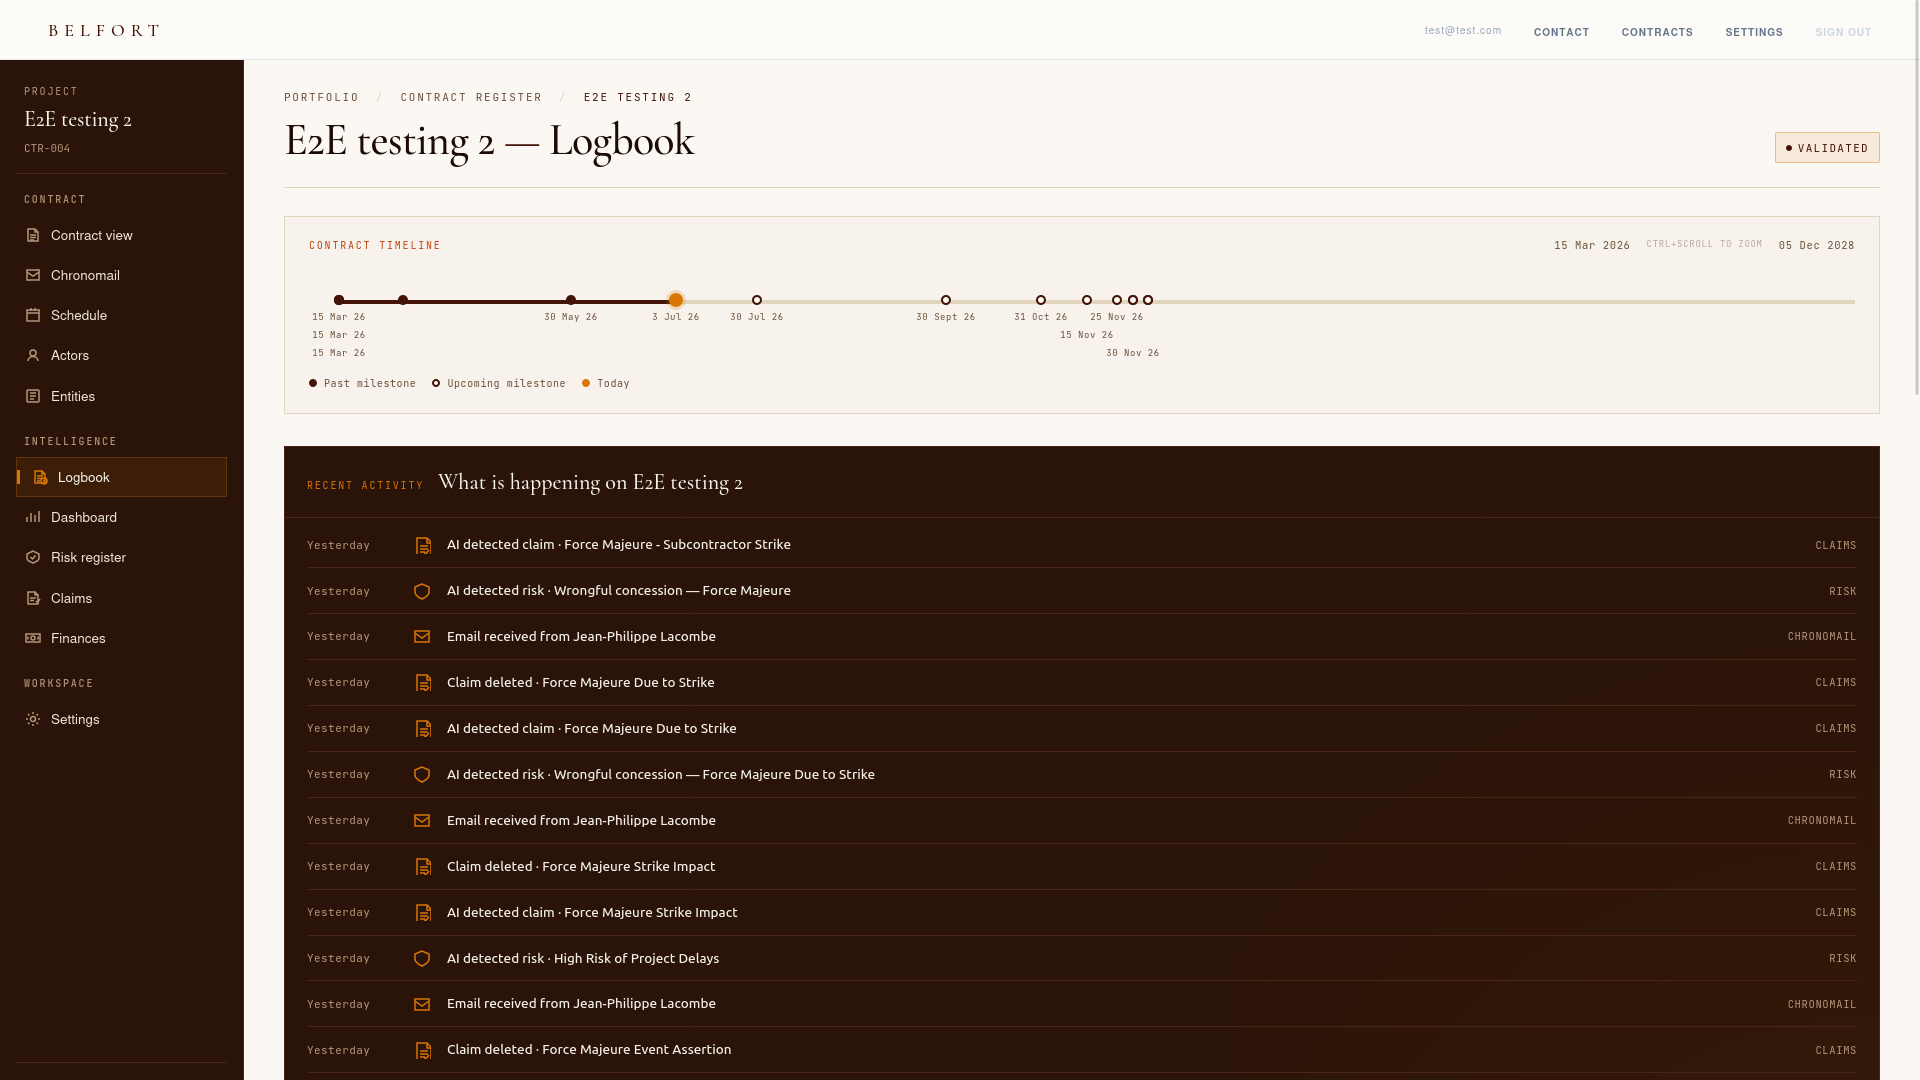This screenshot has height=1080, width=1920.
Task: Click shield icon beside Wrongful concession — Force Majeure
Action: pyautogui.click(x=422, y=591)
